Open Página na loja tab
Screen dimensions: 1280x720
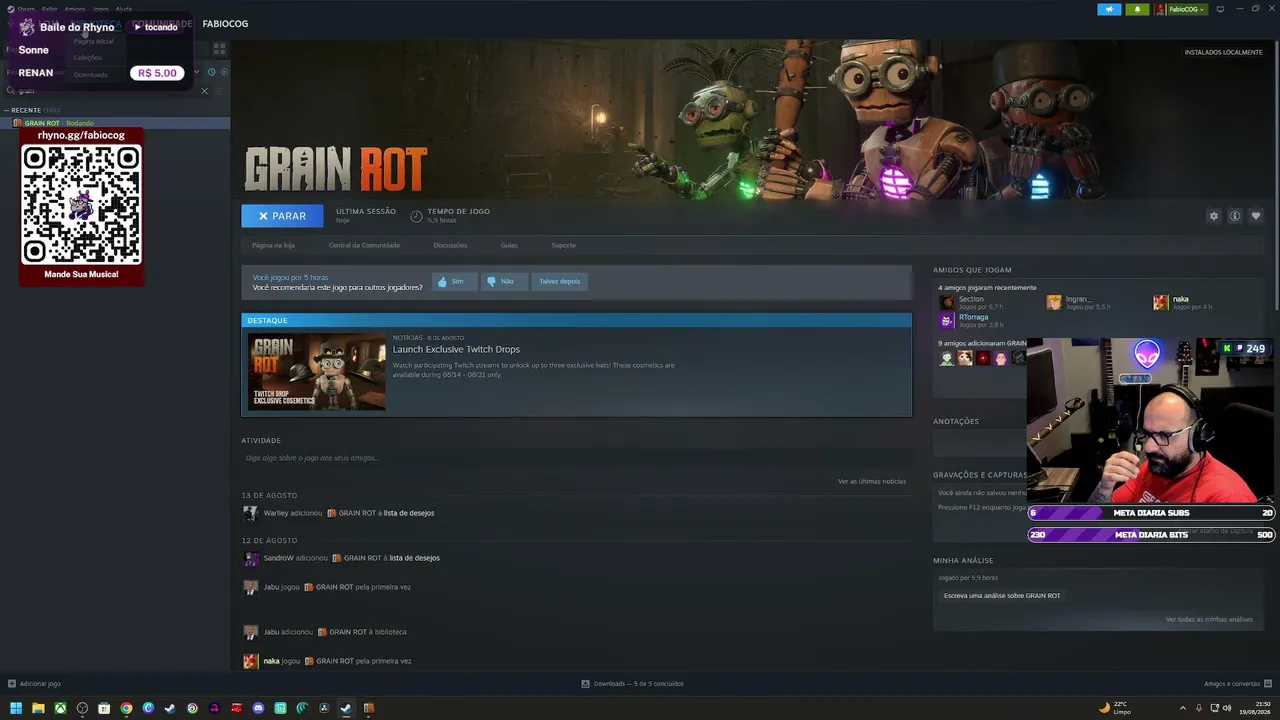click(273, 245)
